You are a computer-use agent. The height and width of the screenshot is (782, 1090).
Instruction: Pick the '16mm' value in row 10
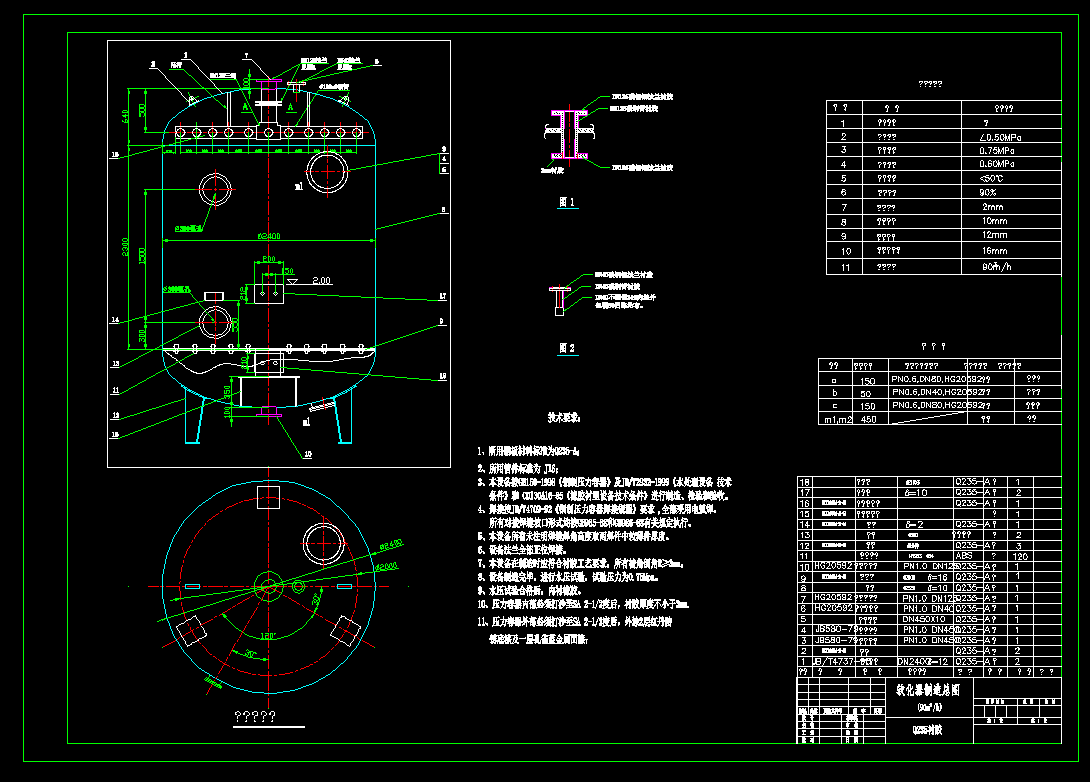tap(995, 251)
